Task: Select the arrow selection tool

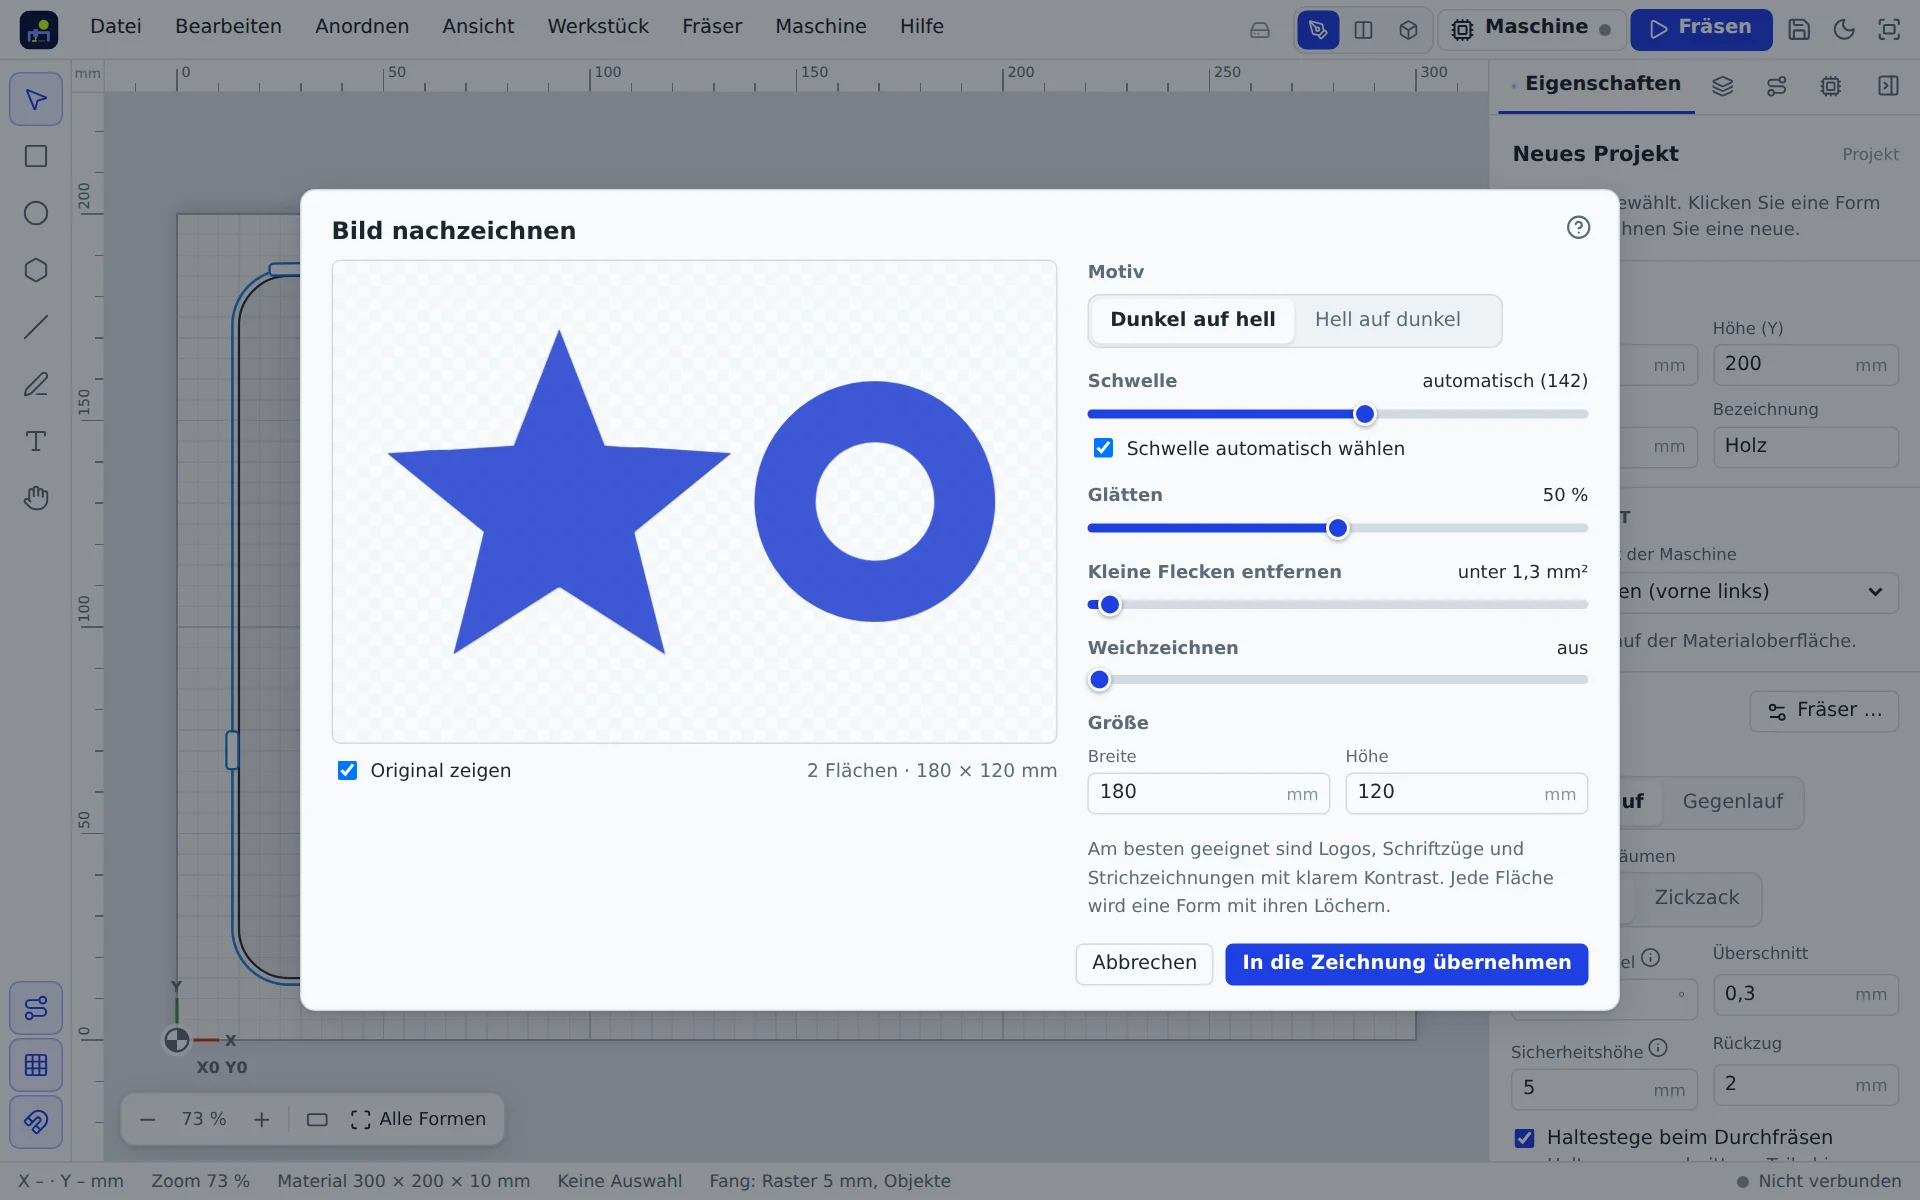Action: click(36, 100)
